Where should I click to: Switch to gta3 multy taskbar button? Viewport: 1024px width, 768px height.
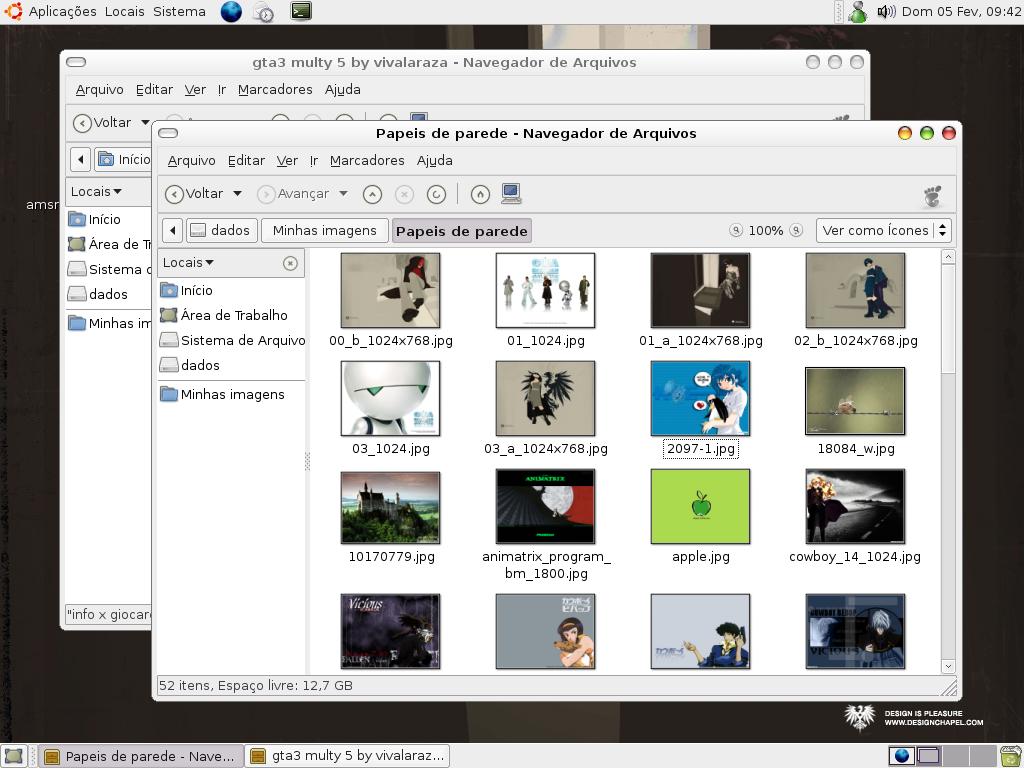pos(347,756)
